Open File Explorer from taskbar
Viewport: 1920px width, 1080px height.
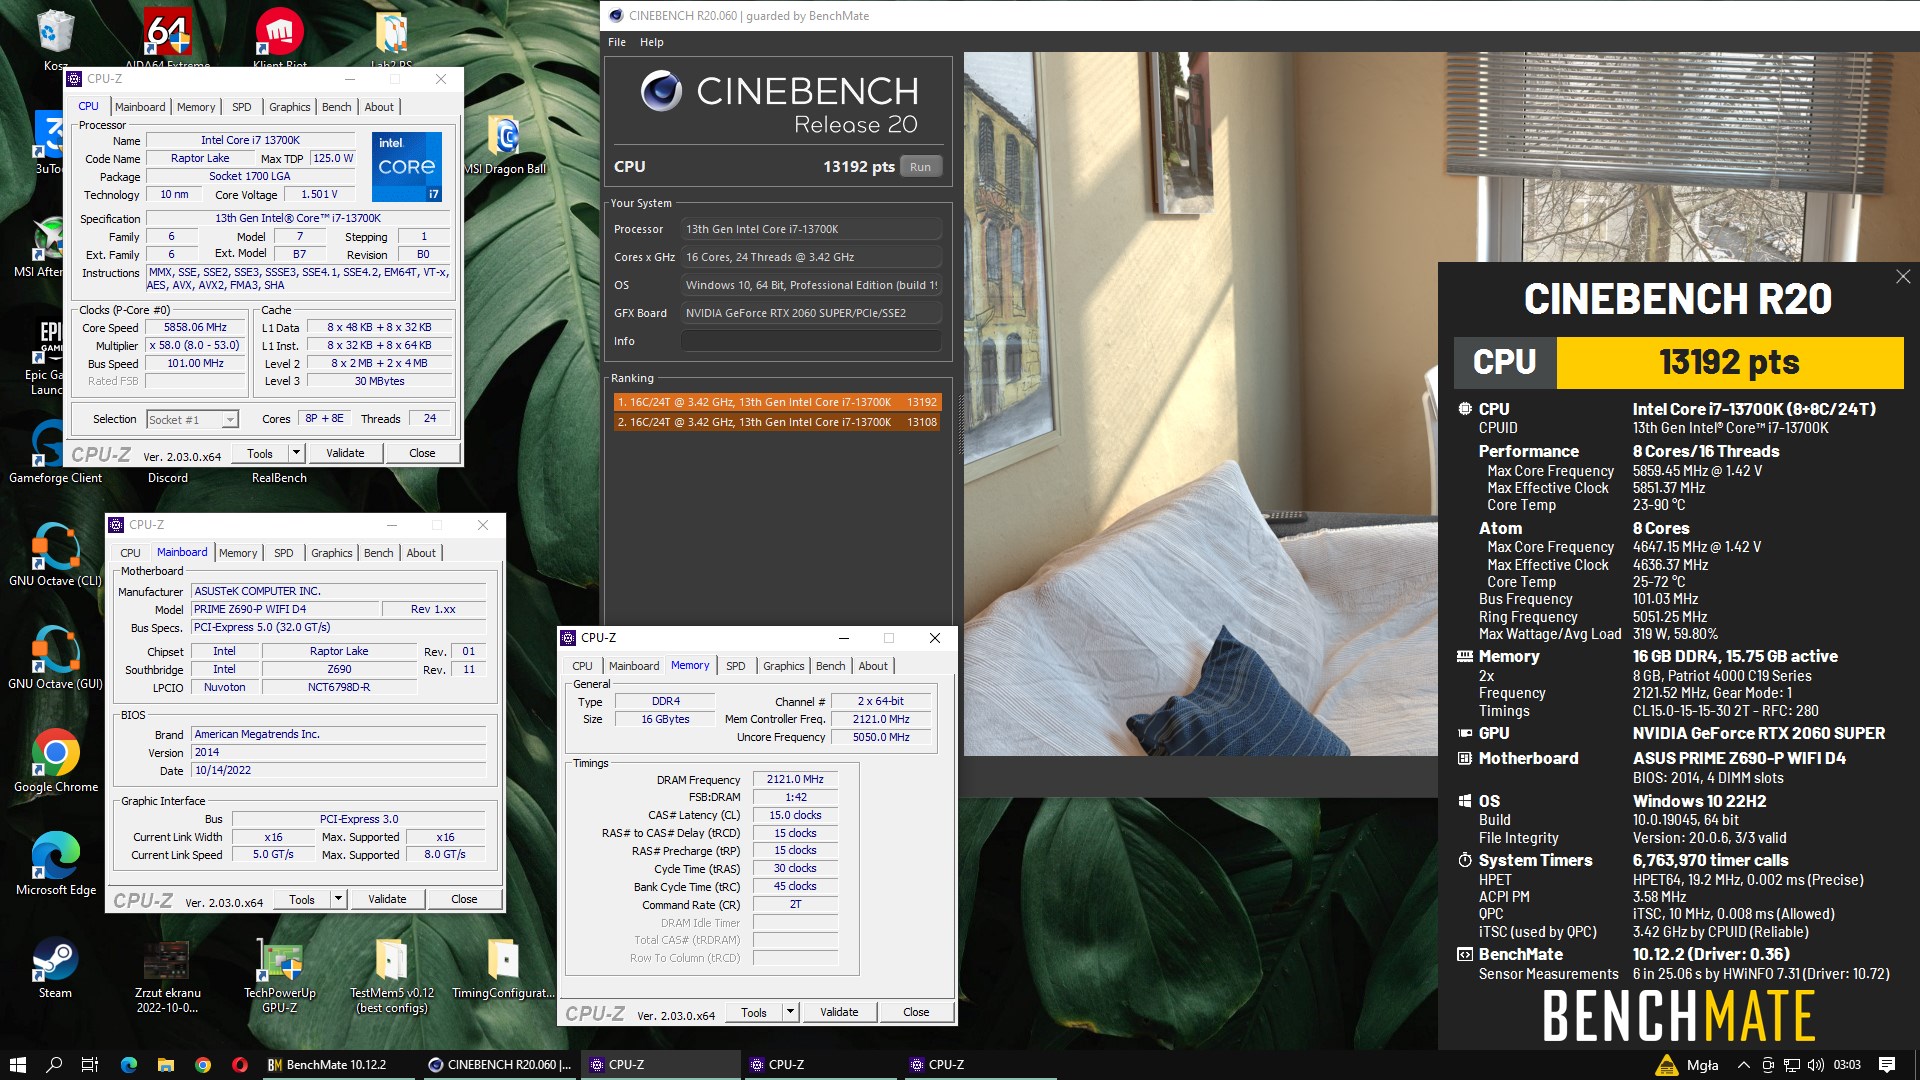click(x=166, y=1065)
